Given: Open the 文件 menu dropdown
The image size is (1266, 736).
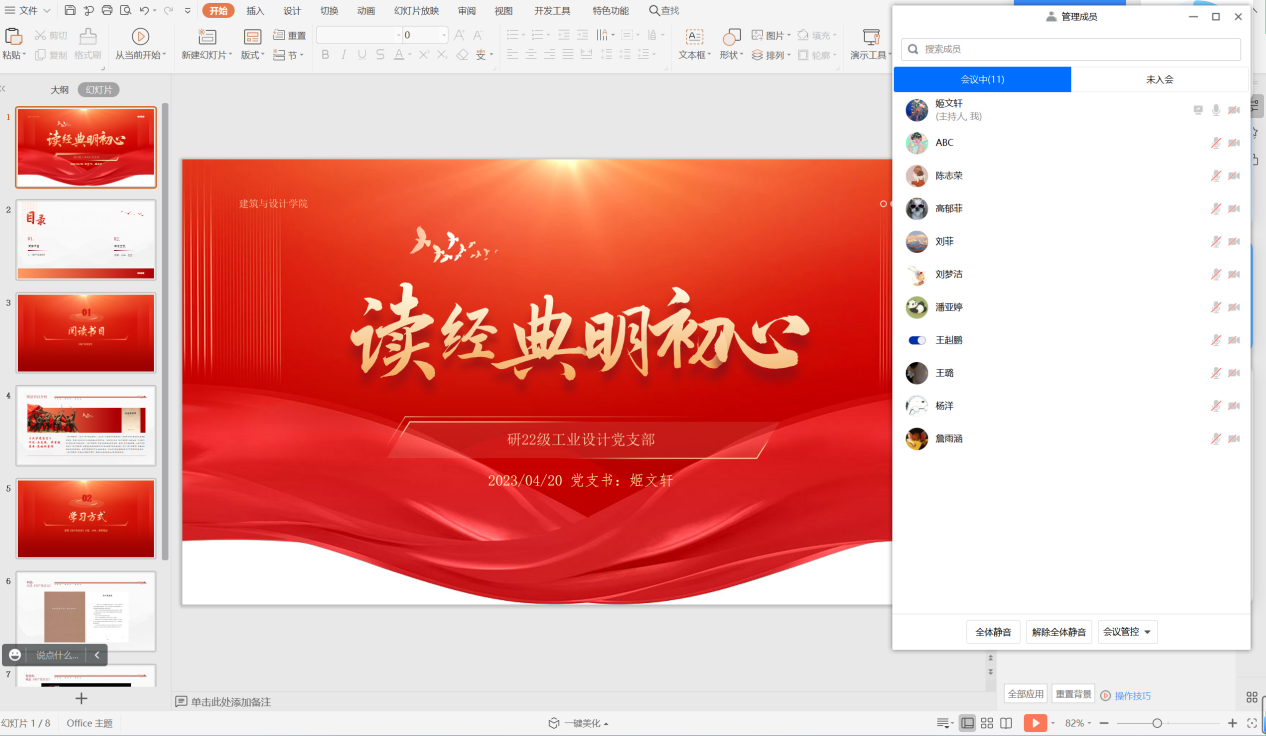Looking at the screenshot, I should 35,10.
